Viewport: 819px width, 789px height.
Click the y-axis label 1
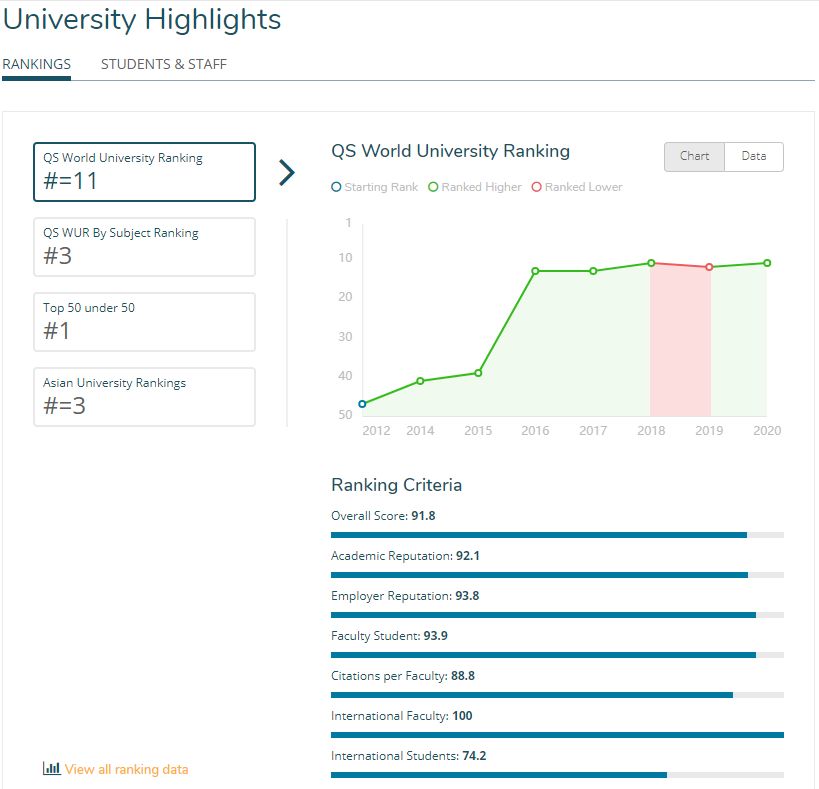tap(348, 223)
